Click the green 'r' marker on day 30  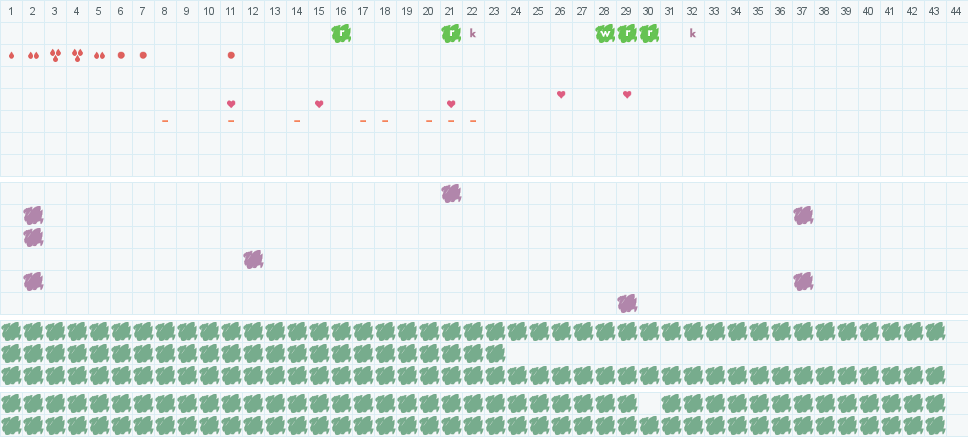[x=649, y=33]
